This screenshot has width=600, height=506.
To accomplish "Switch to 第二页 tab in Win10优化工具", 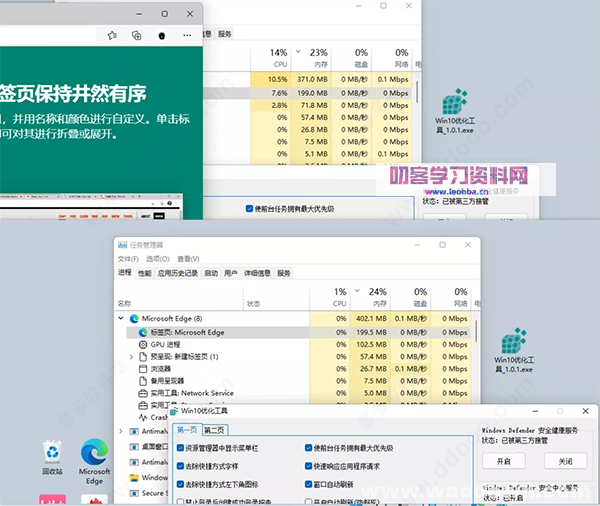I will point(214,430).
